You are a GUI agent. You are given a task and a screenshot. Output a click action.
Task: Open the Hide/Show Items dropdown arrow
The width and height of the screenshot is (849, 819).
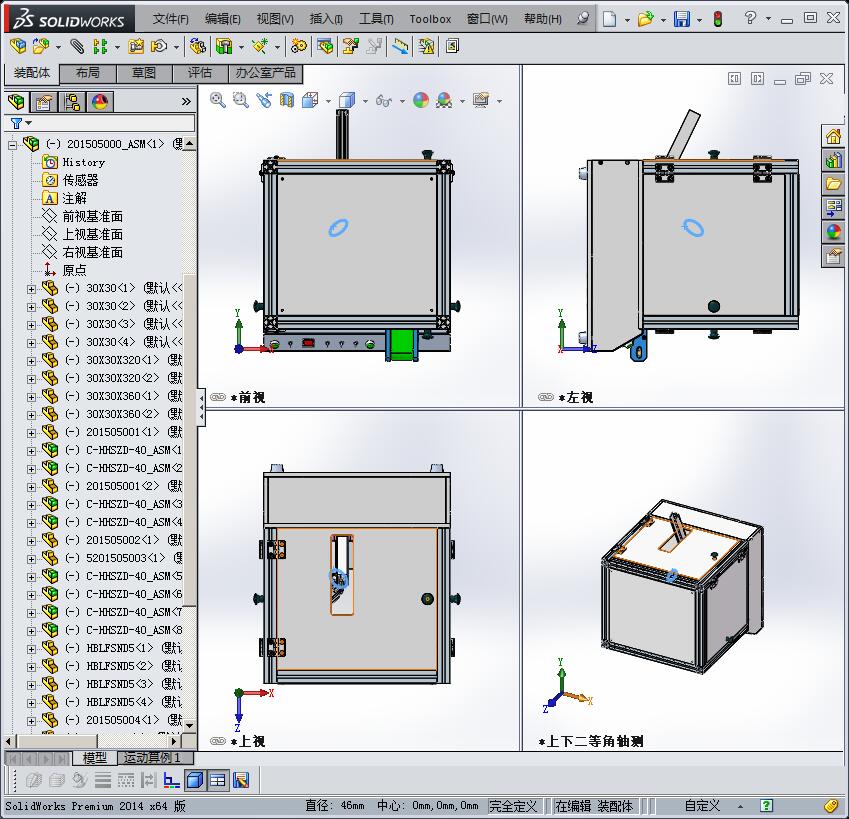[x=402, y=101]
